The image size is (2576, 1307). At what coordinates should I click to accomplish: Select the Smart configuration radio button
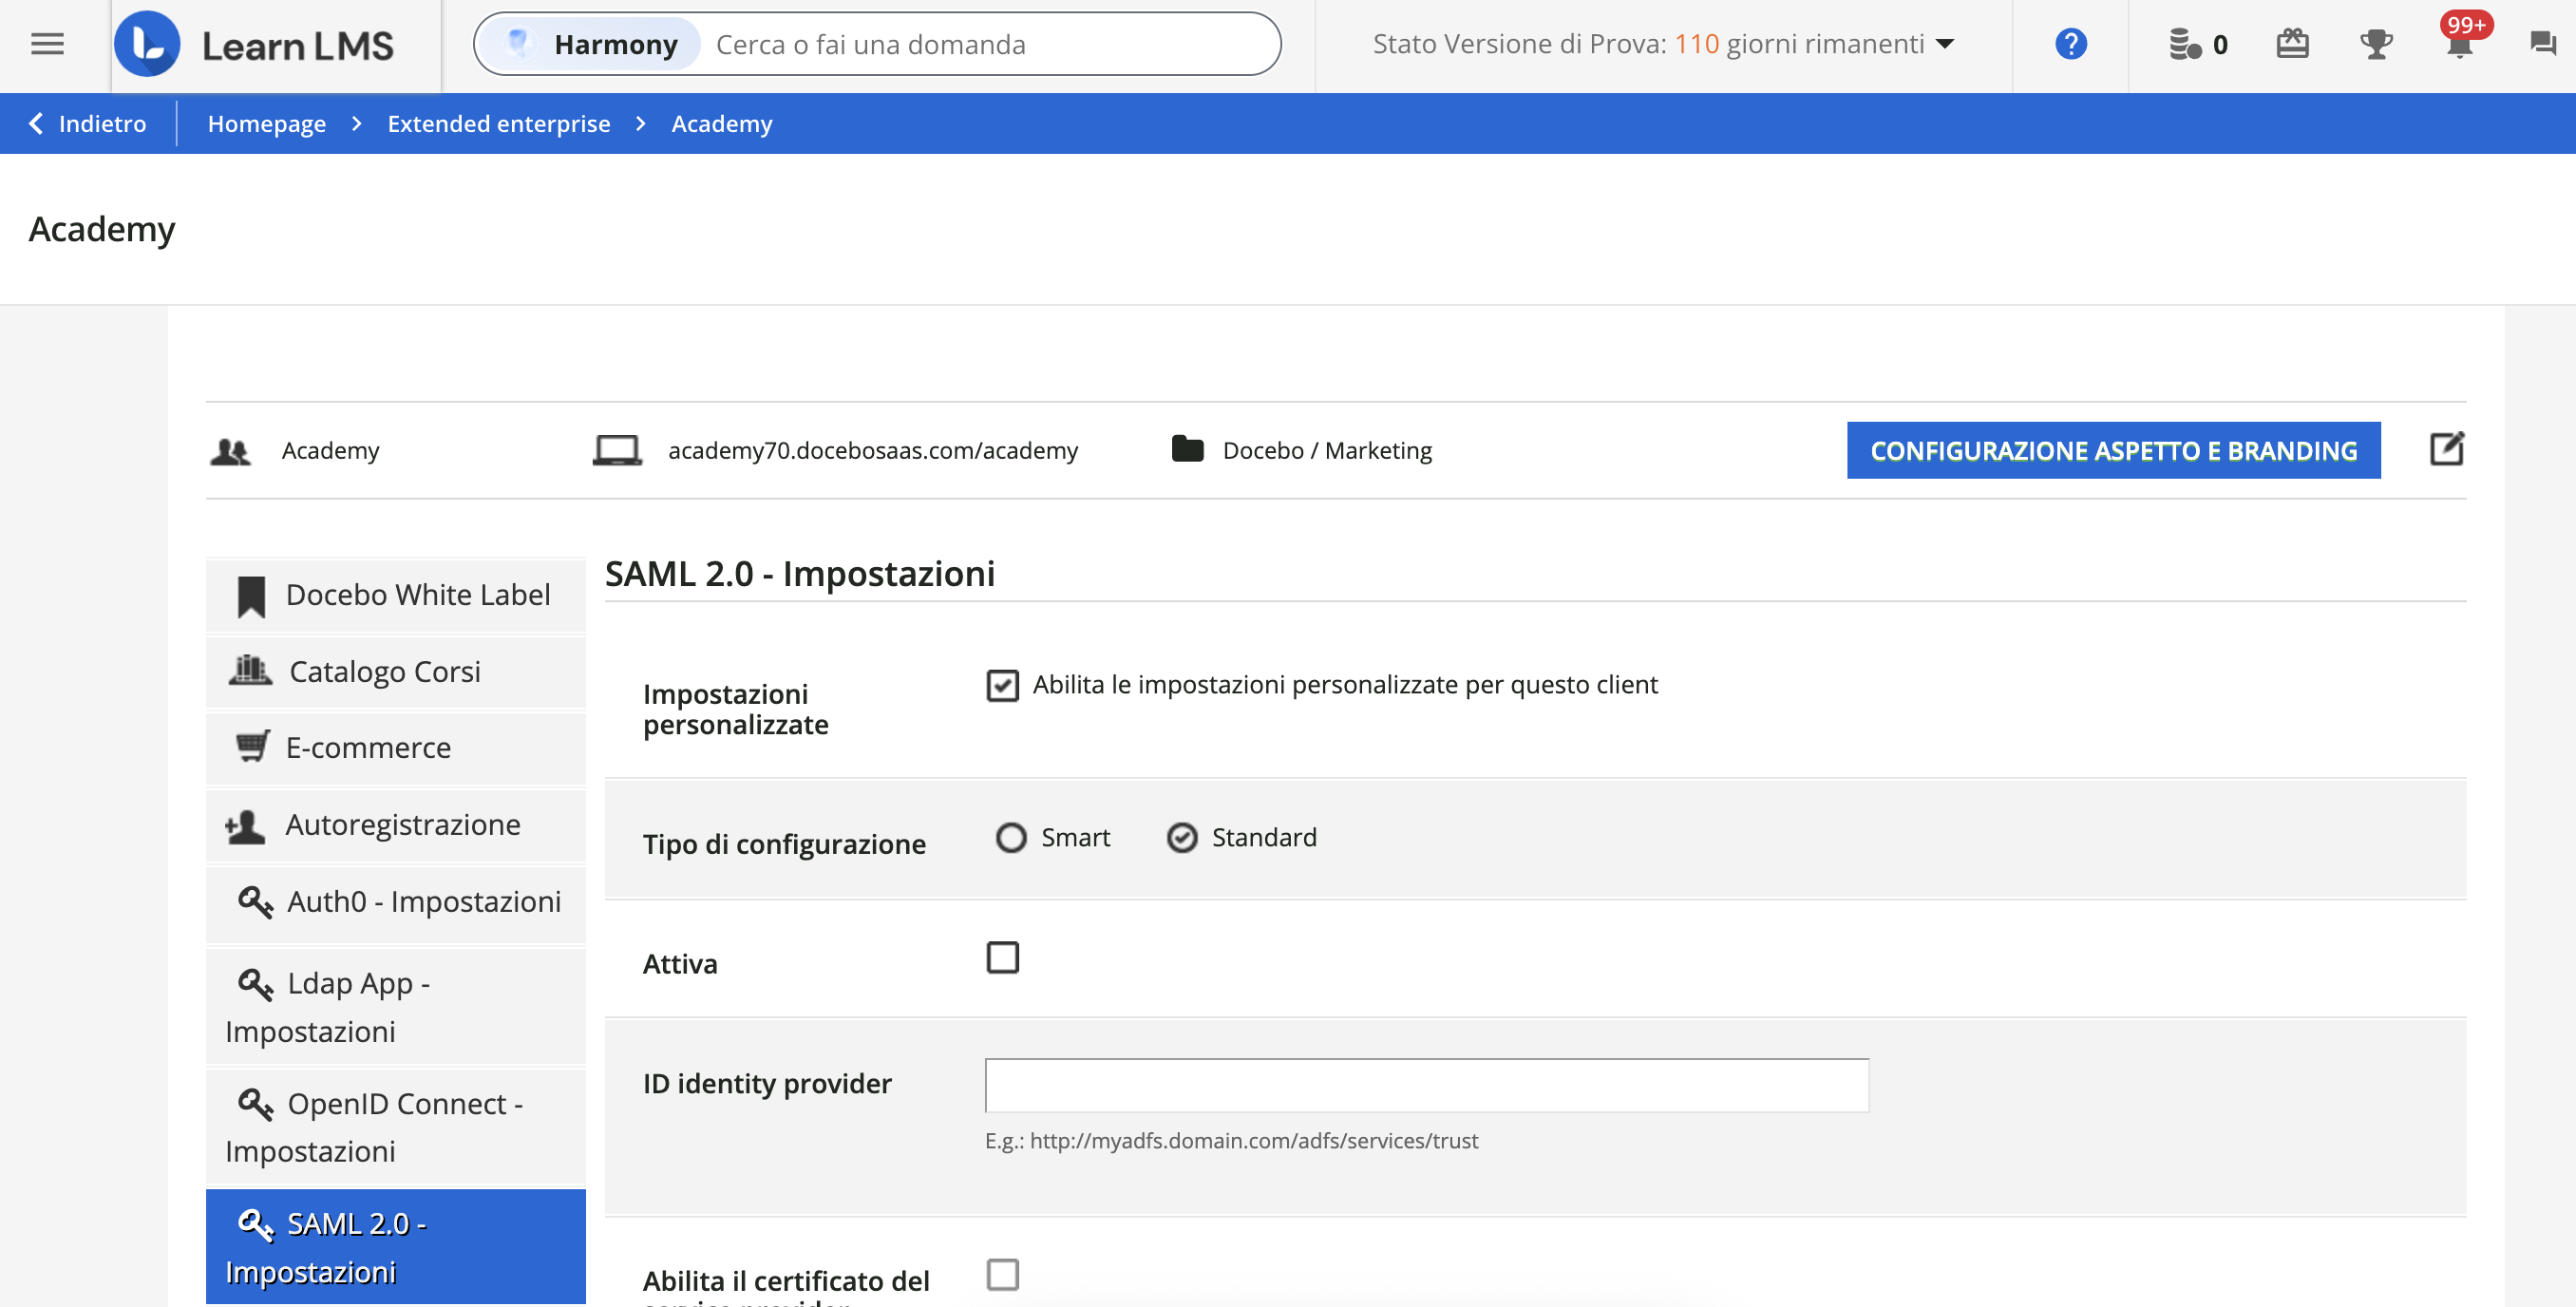coord(1010,838)
